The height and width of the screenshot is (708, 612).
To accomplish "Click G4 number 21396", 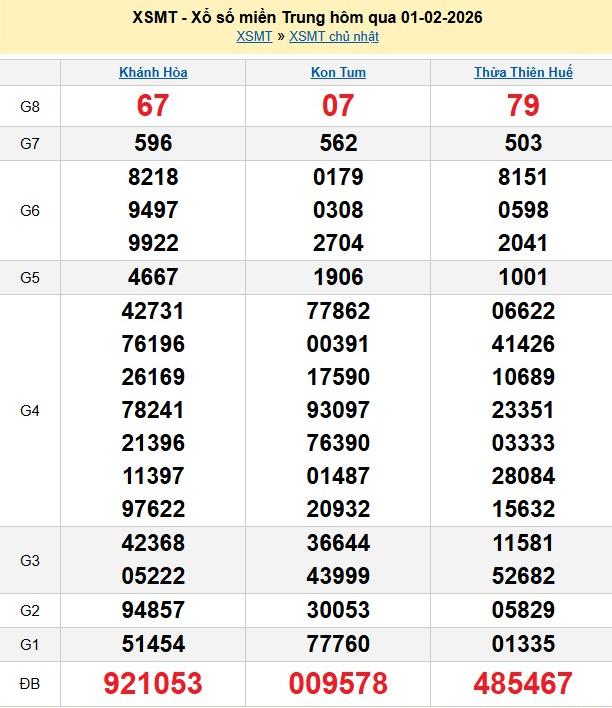I will [153, 443].
